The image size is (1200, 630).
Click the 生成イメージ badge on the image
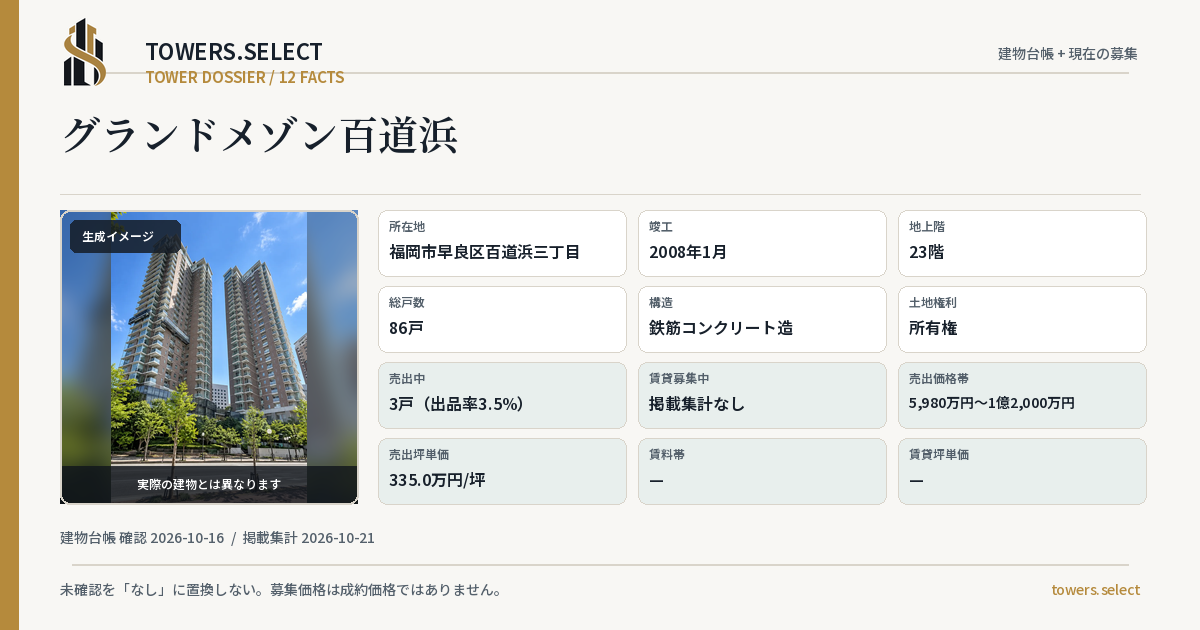point(125,237)
